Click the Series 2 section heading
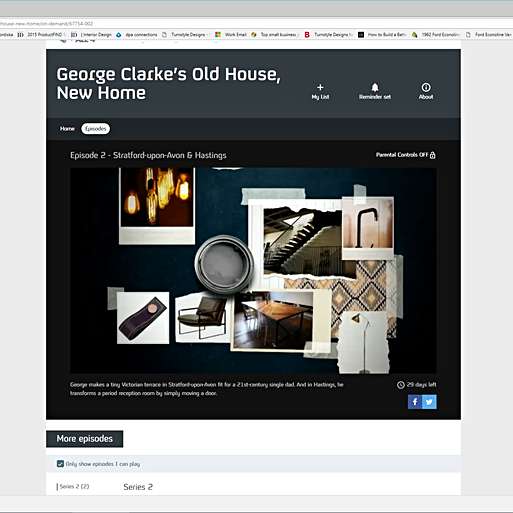Image resolution: width=513 pixels, height=513 pixels. 138,487
